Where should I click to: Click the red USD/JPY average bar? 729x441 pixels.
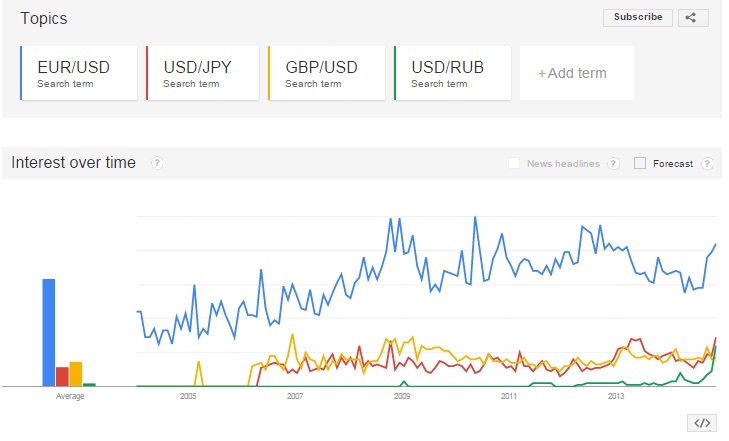click(62, 376)
